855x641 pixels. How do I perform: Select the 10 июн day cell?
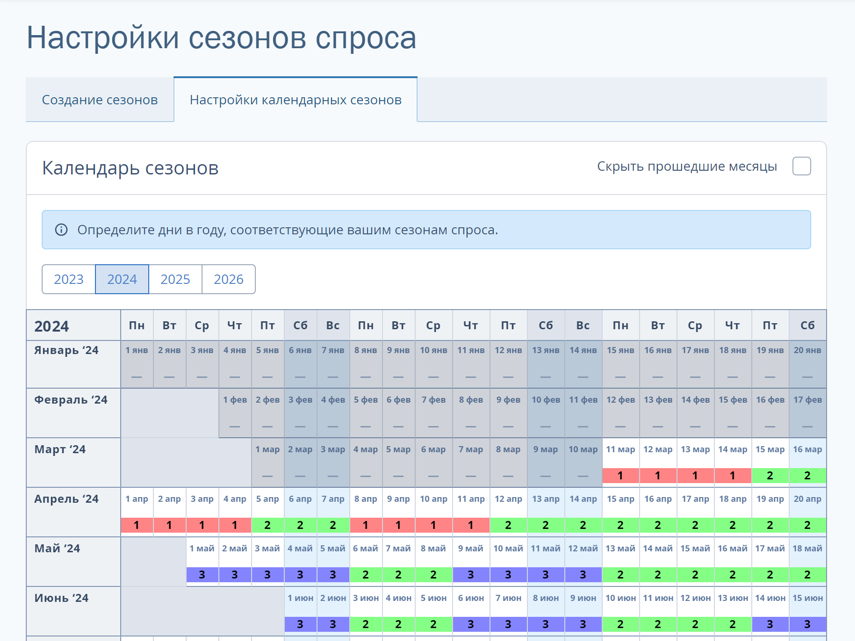[621, 610]
